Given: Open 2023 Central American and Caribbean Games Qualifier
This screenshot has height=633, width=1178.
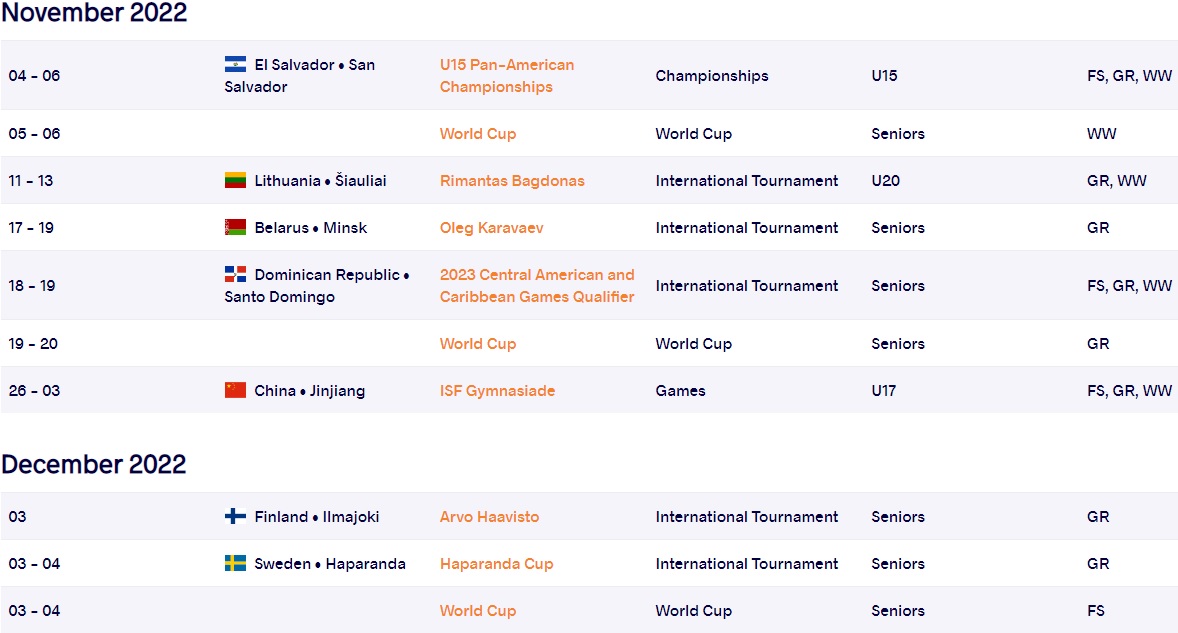Looking at the screenshot, I should (537, 286).
